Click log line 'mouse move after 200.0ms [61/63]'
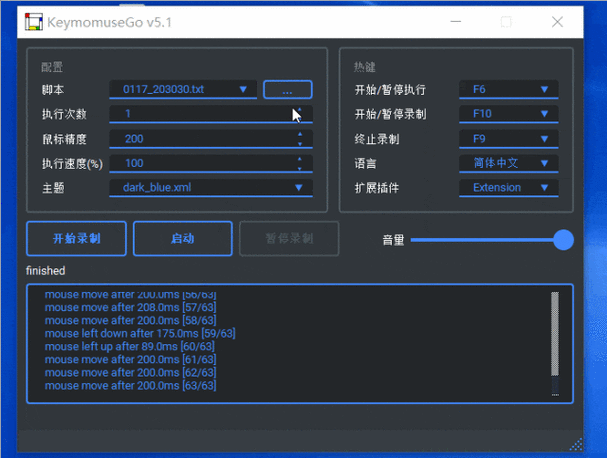Image resolution: width=607 pixels, height=458 pixels. point(130,360)
